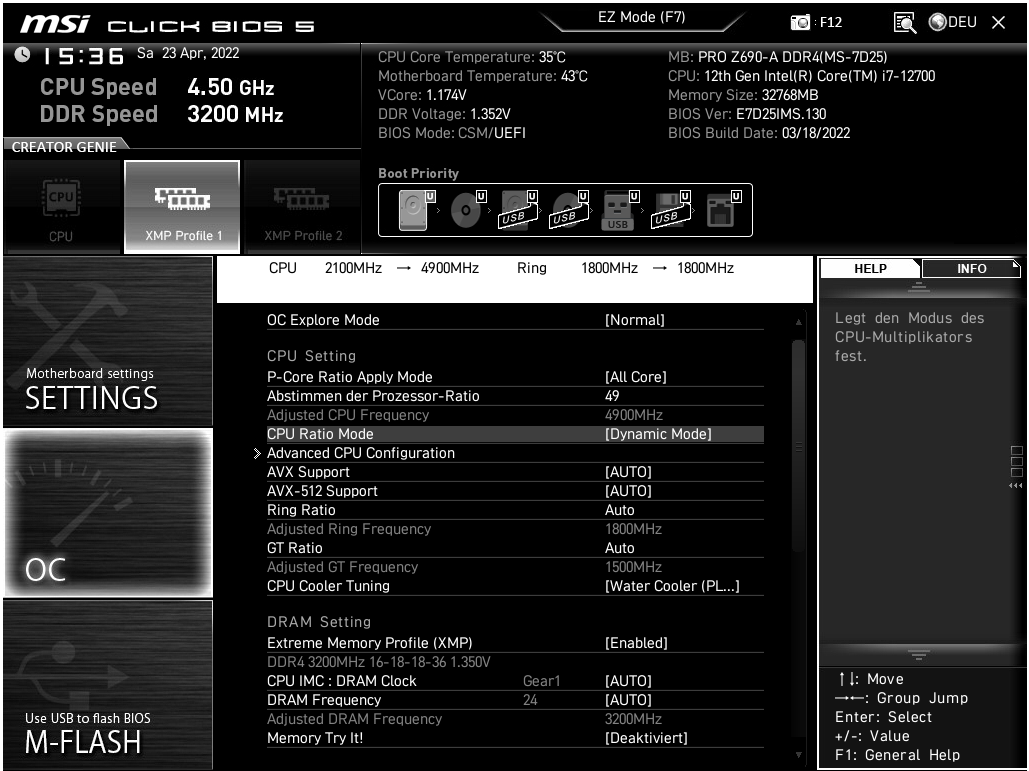Viewport: 1029px width, 771px height.
Task: Change CPU Ratio Mode [Dynamic Mode]
Action: tap(514, 434)
